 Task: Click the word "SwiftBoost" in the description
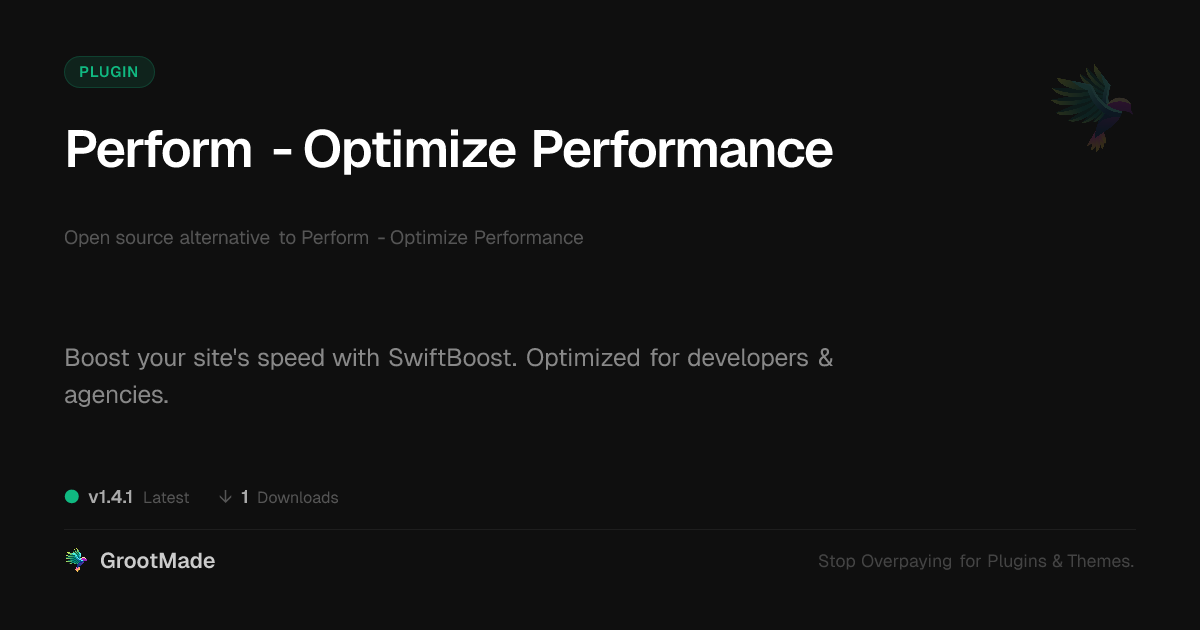click(452, 357)
